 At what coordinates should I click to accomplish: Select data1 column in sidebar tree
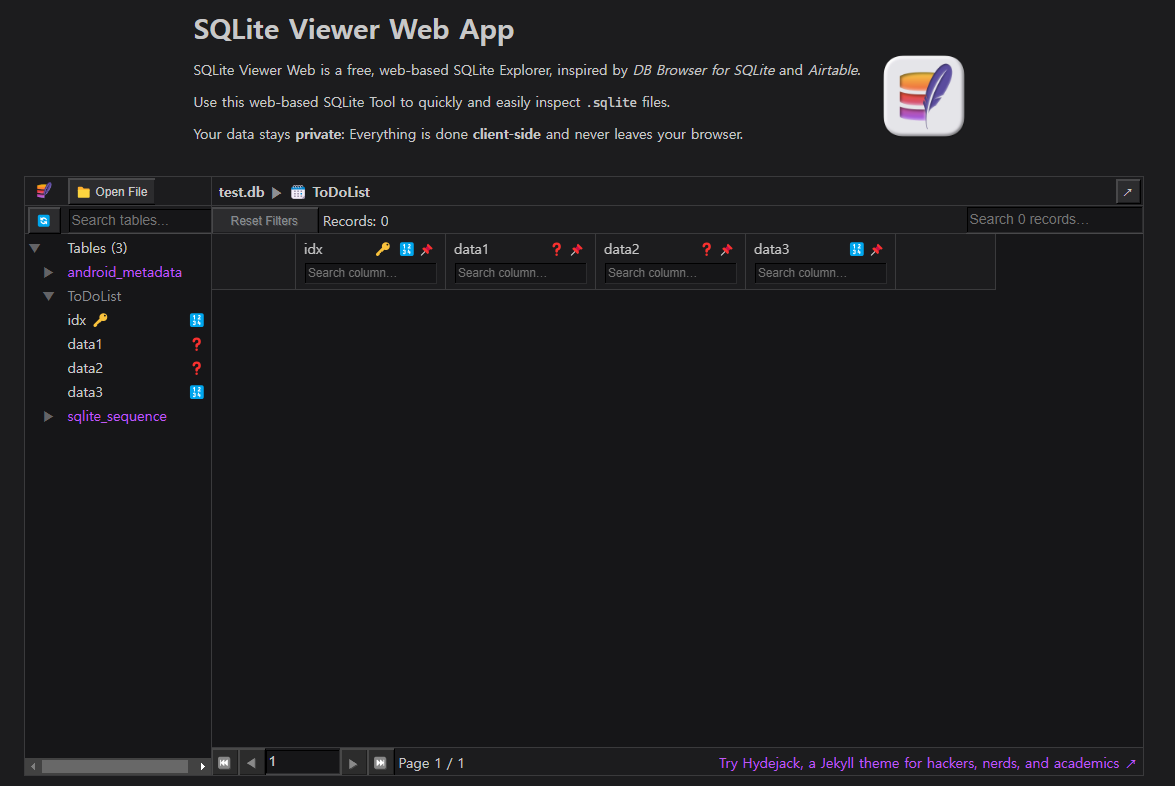click(85, 344)
